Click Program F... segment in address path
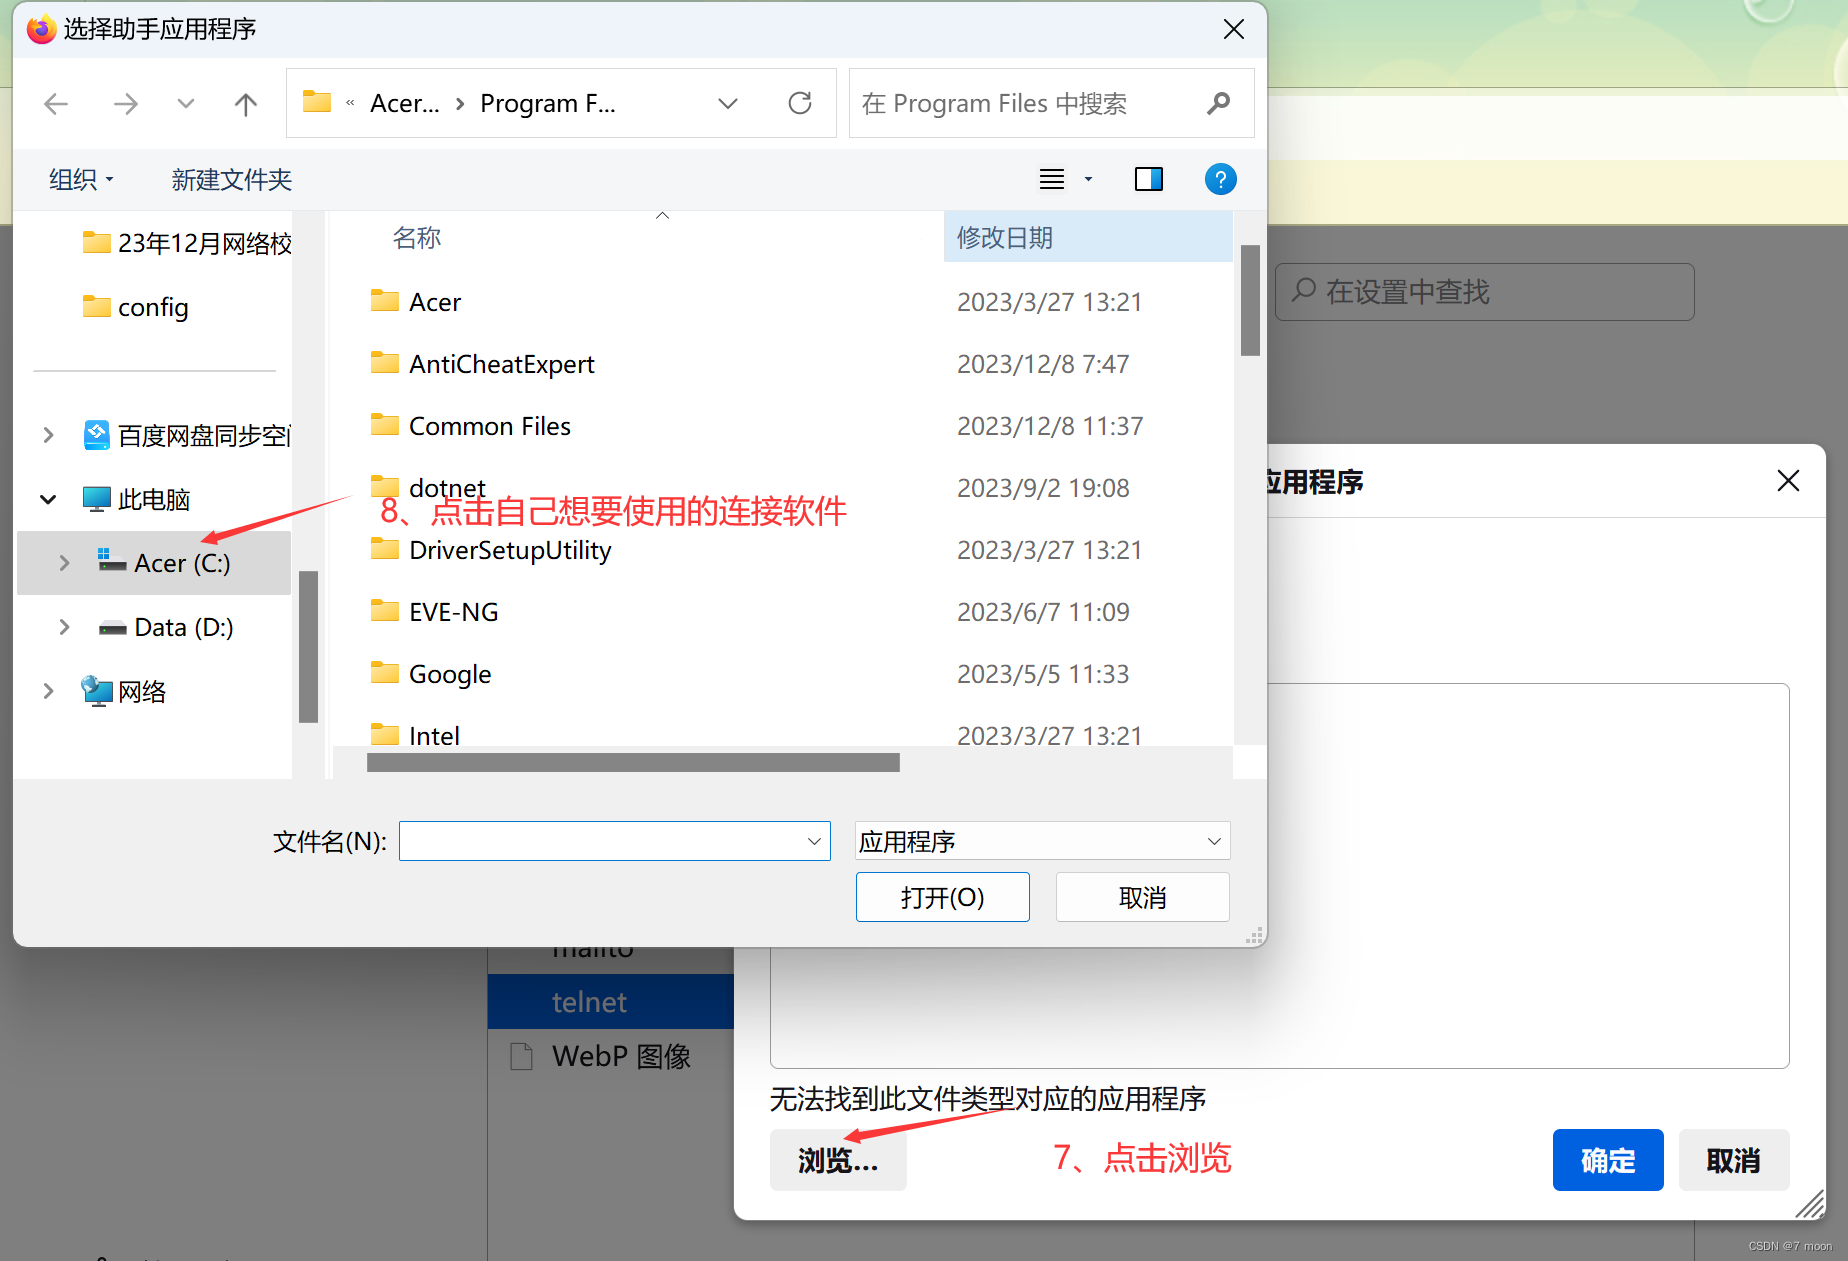Image resolution: width=1848 pixels, height=1261 pixels. 548,103
